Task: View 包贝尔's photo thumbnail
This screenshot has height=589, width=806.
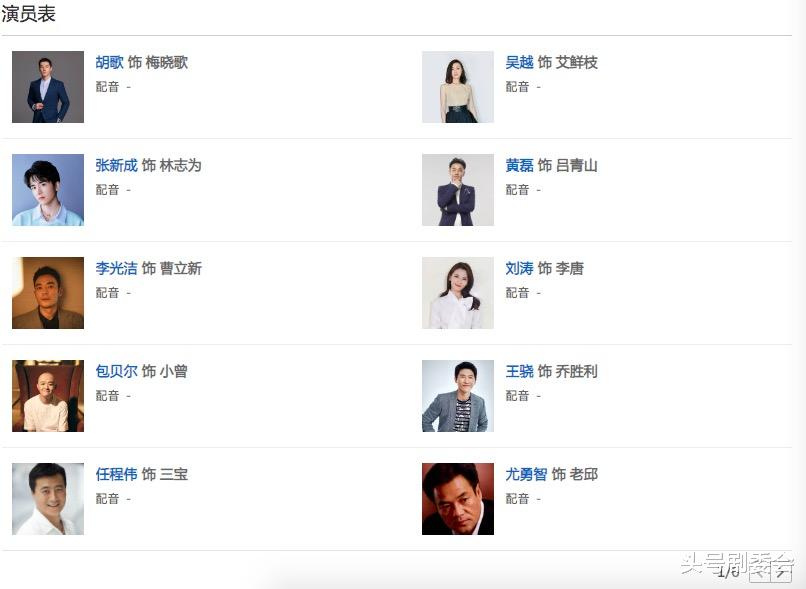Action: [x=47, y=395]
